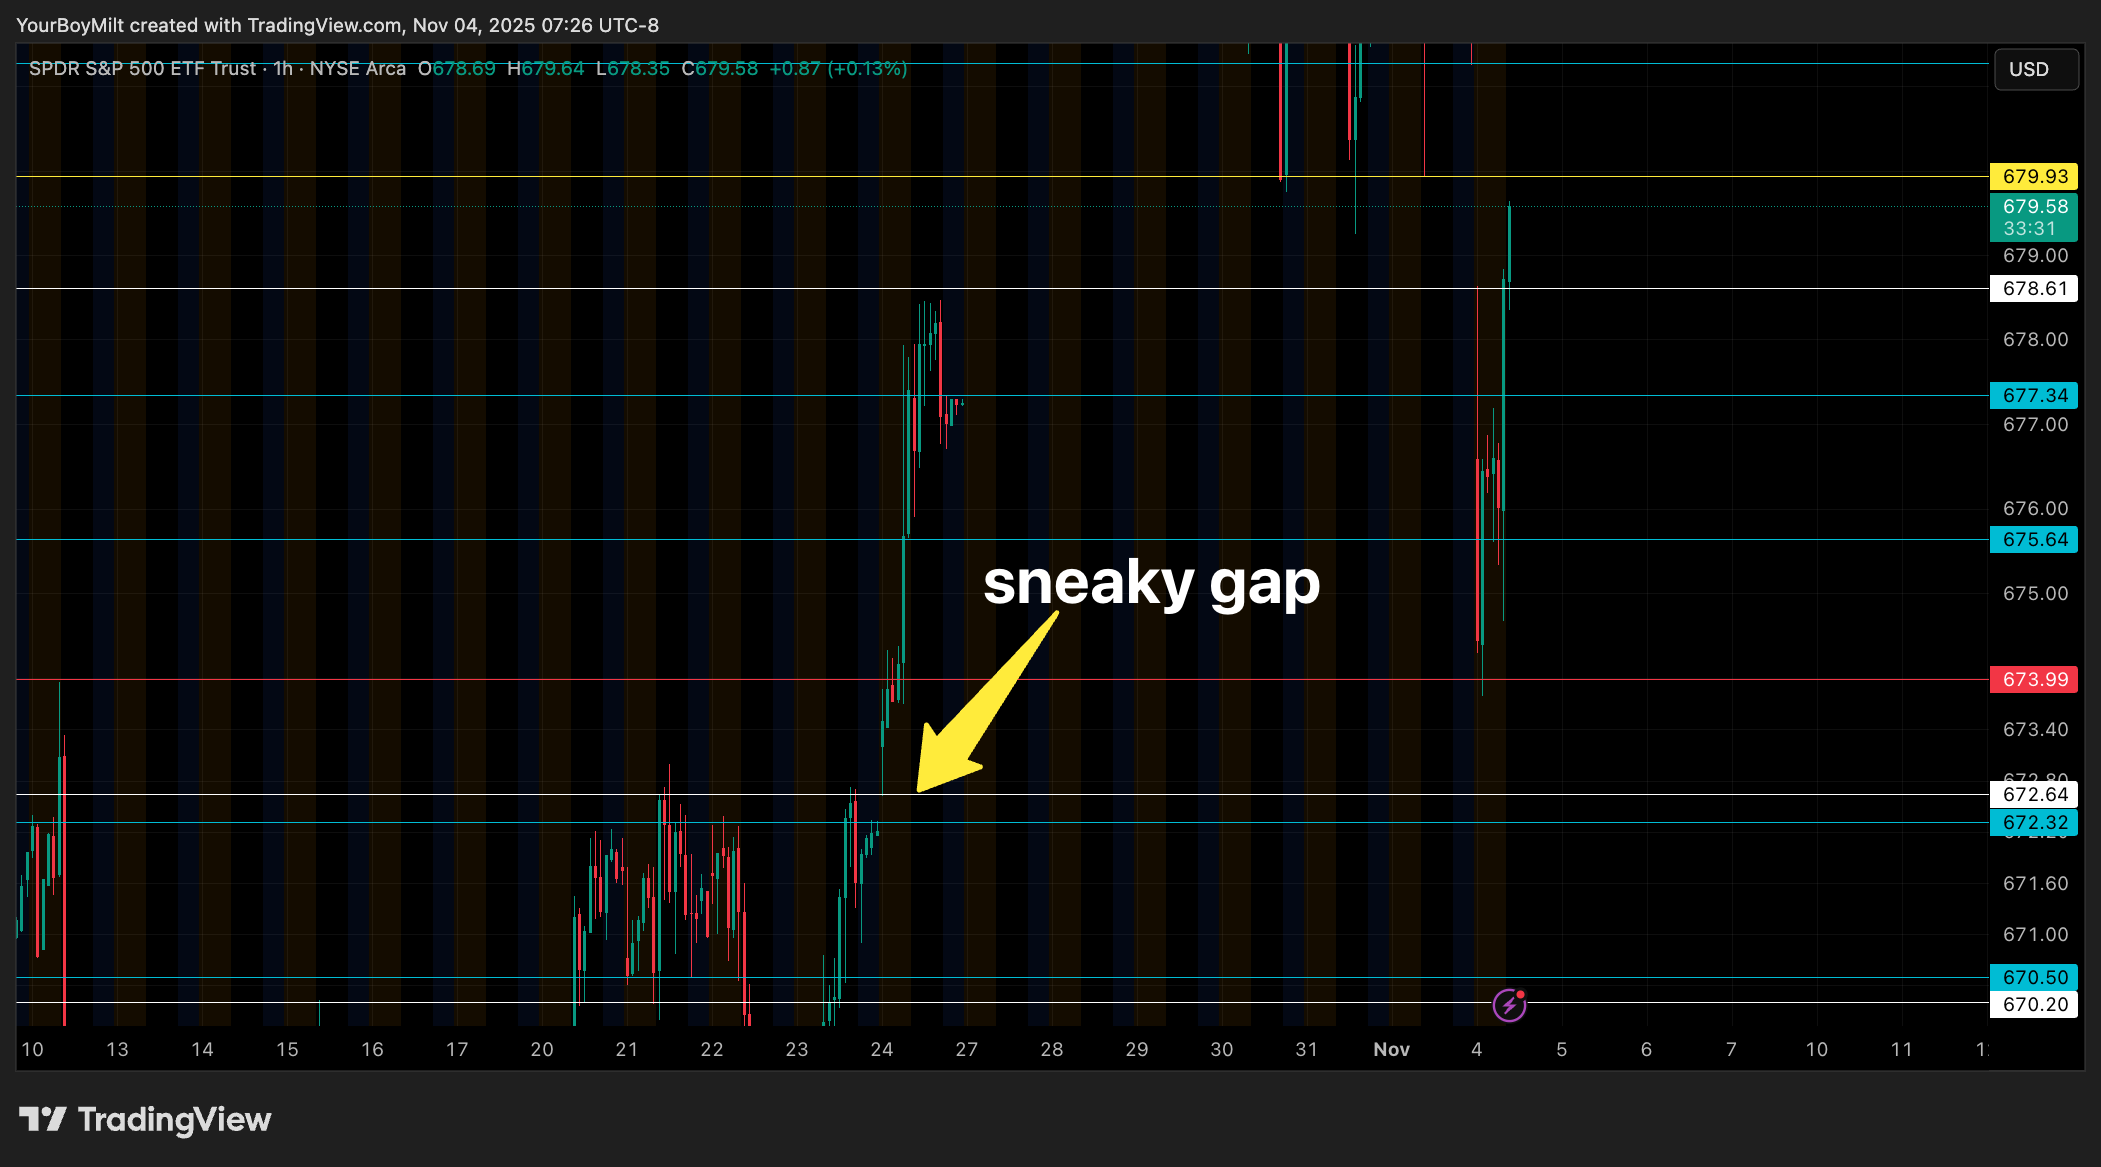
Task: Click the yellow 679.93 price label
Action: click(x=2034, y=176)
